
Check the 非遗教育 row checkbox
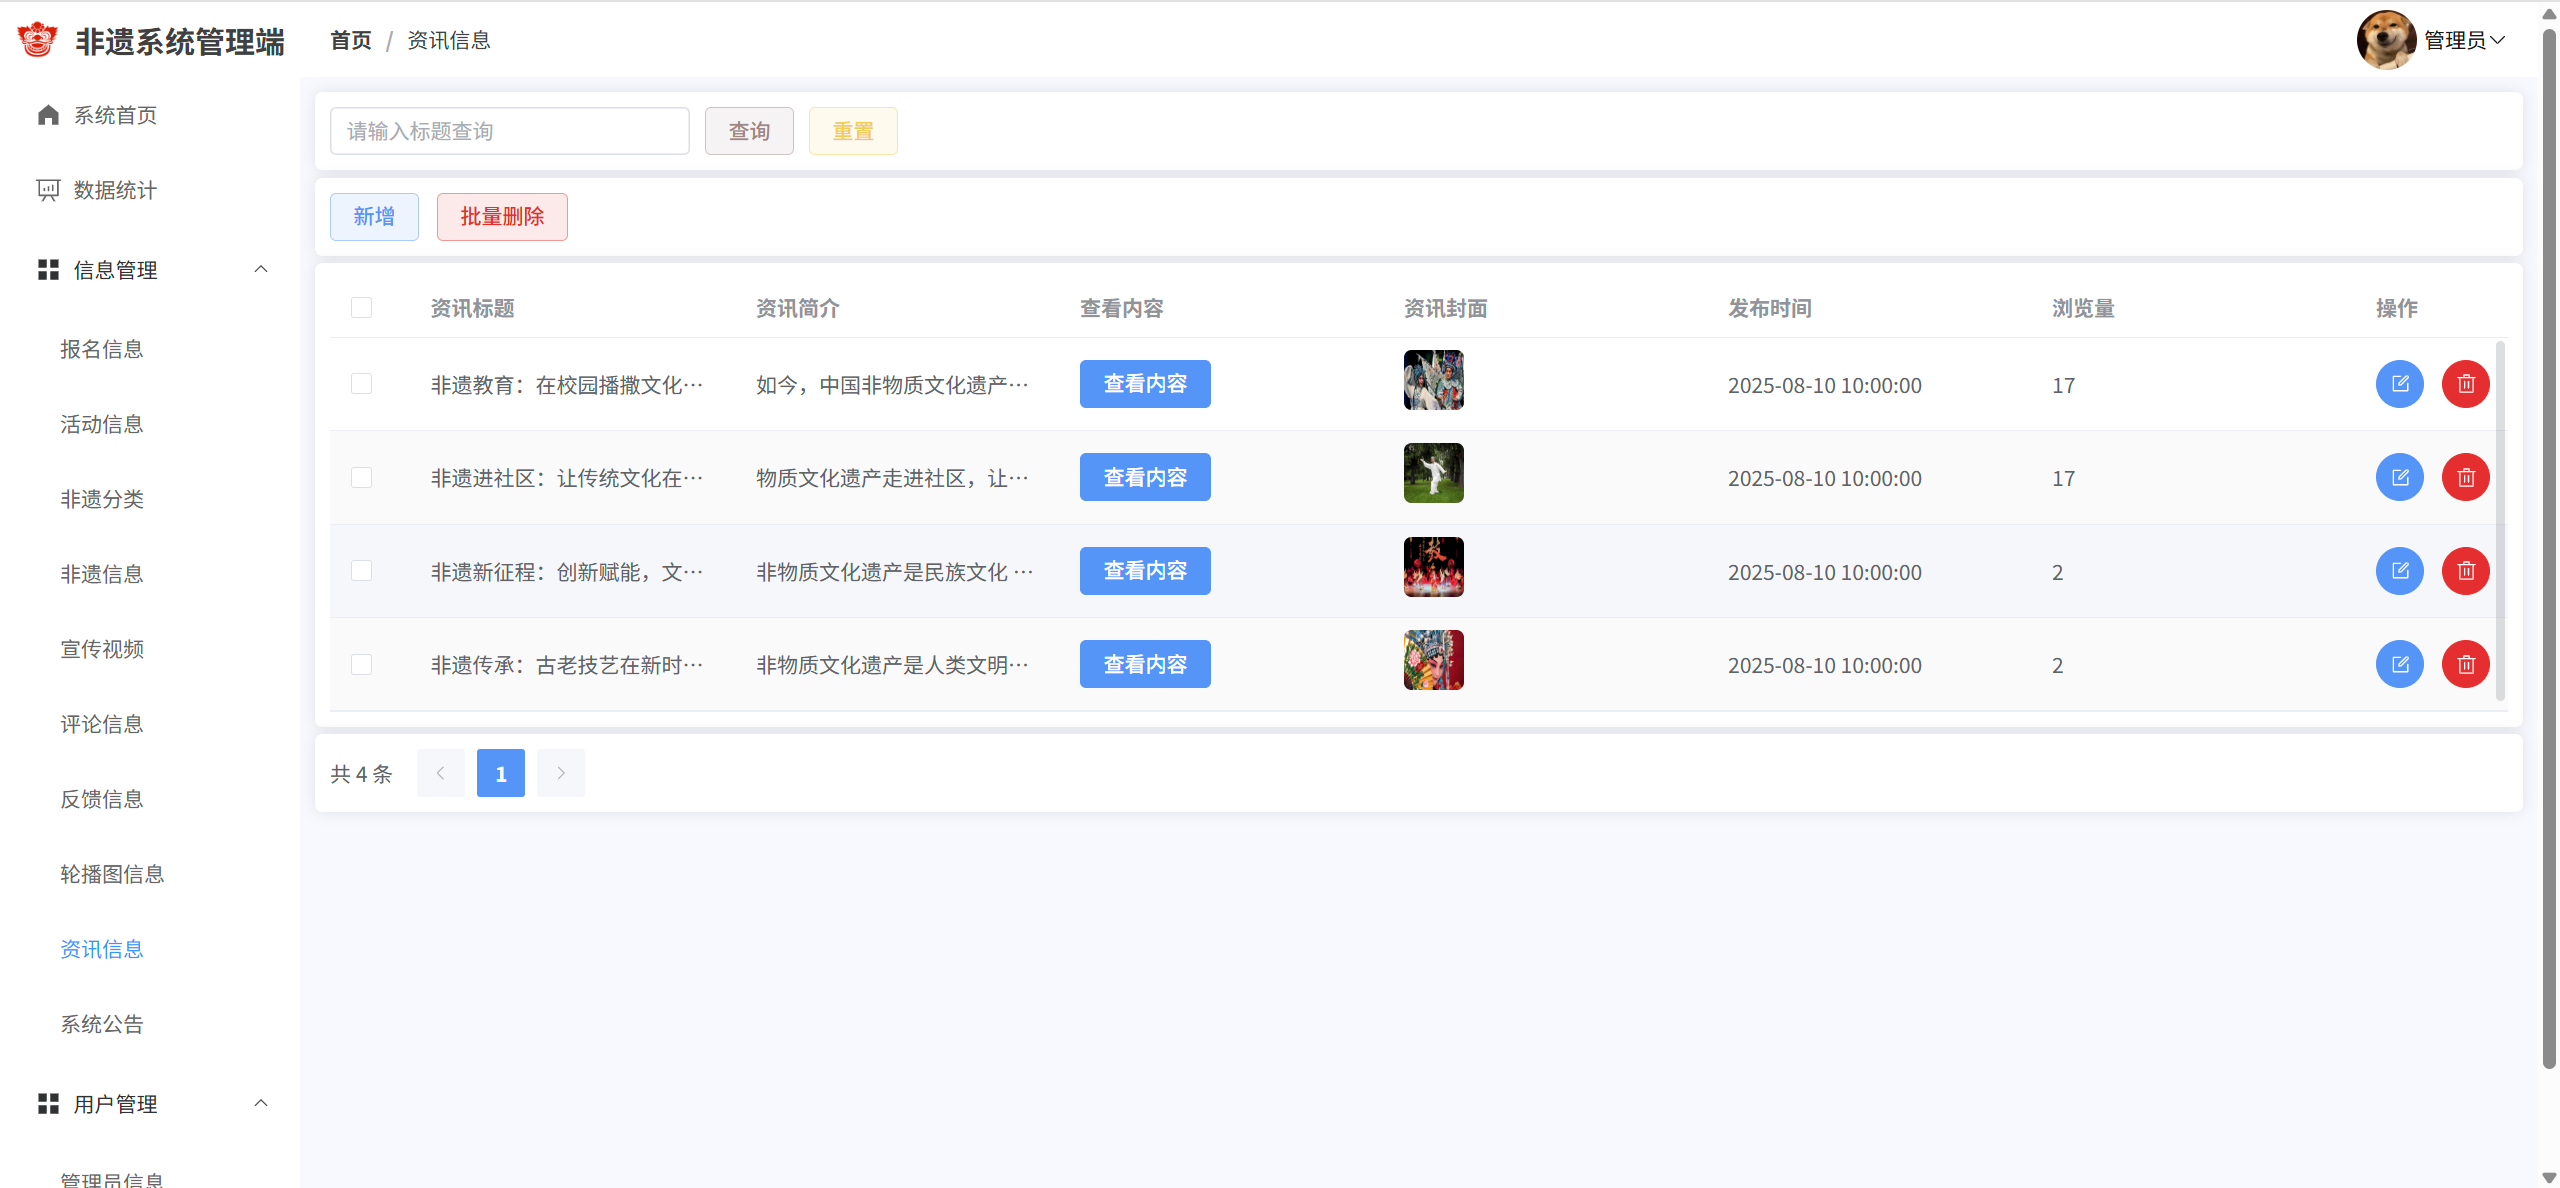(361, 384)
